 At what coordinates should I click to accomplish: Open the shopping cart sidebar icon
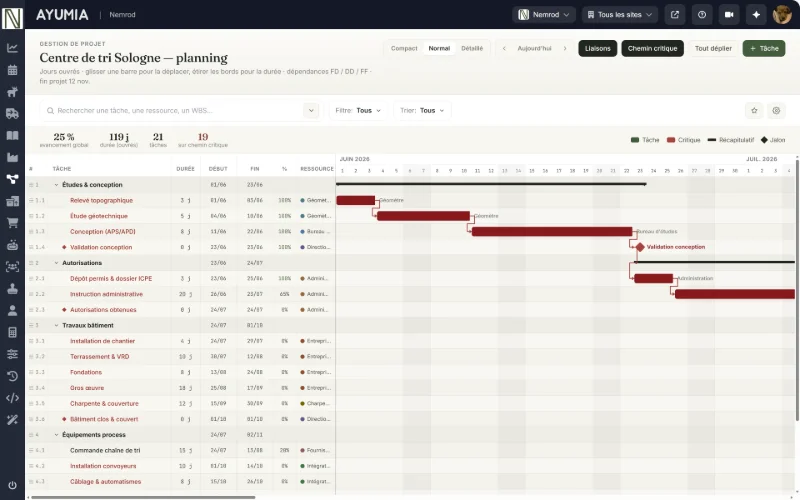tap(12, 223)
